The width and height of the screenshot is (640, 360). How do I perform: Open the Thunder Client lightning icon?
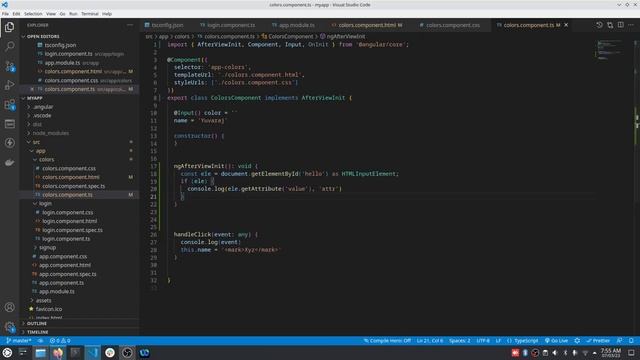[9, 143]
